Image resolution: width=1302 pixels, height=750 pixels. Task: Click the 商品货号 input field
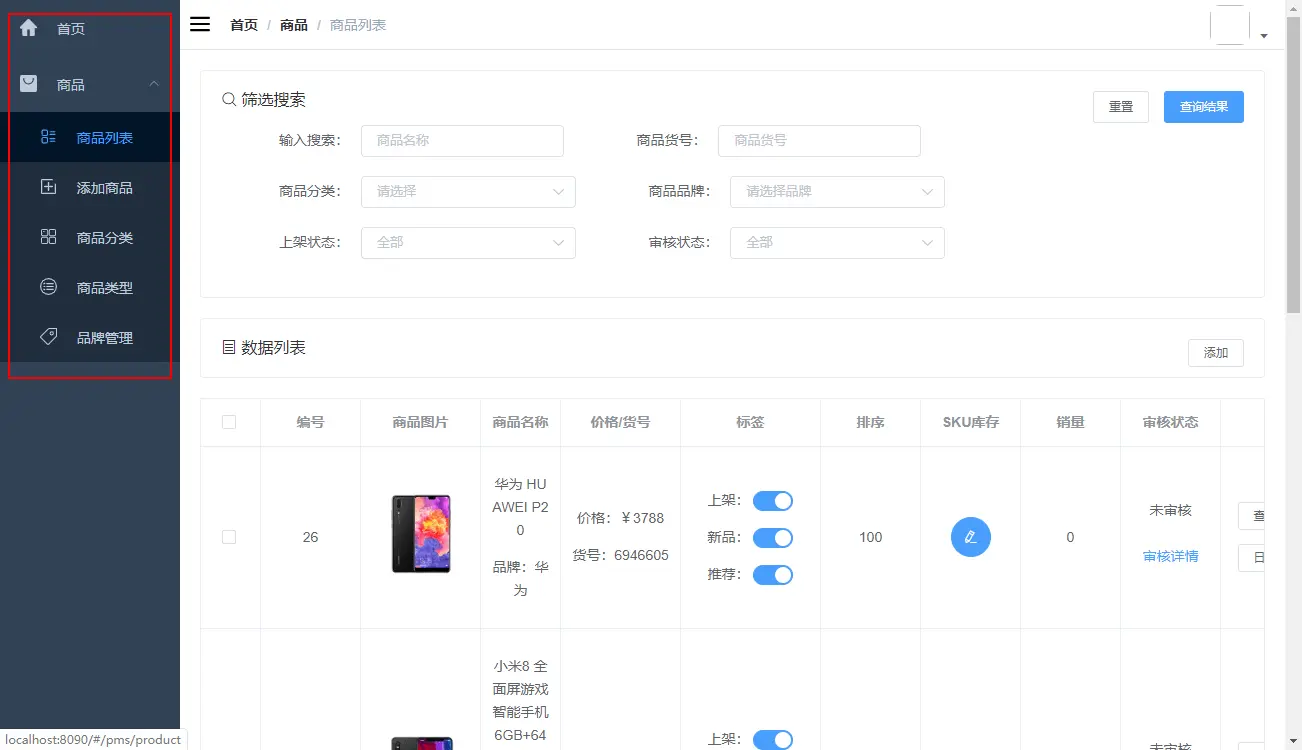pos(819,140)
